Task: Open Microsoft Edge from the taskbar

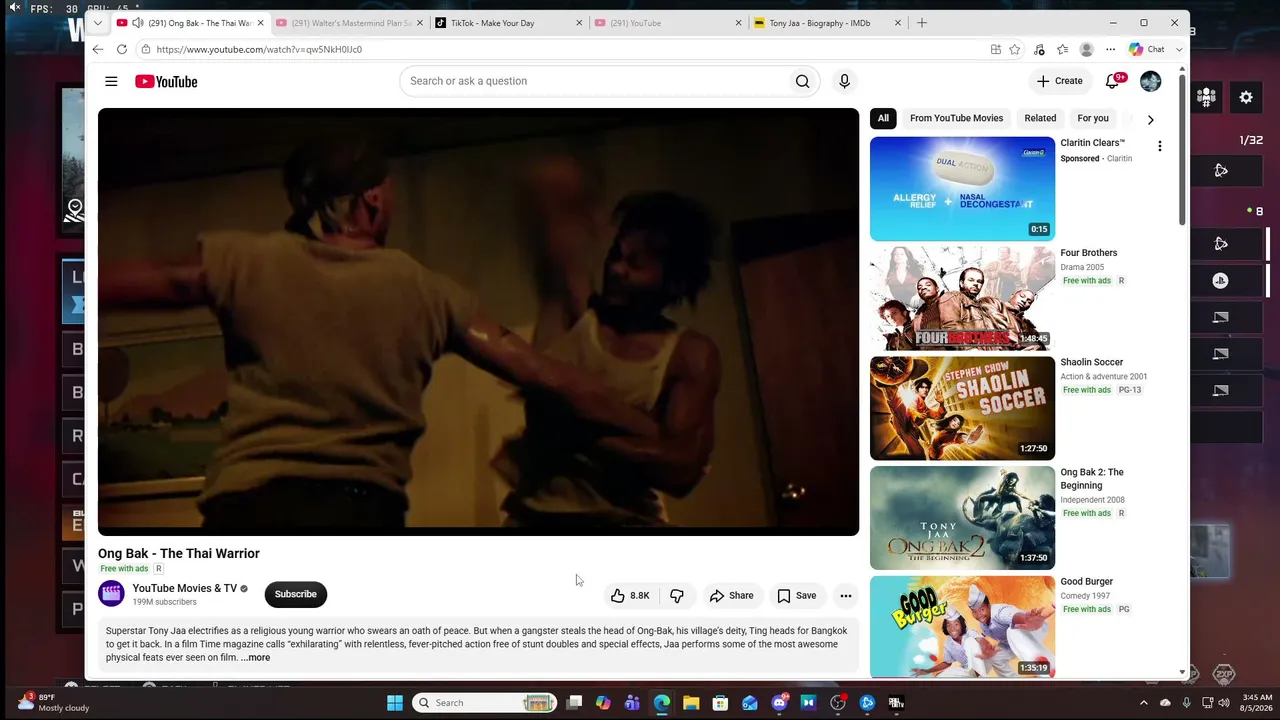Action: (x=662, y=703)
